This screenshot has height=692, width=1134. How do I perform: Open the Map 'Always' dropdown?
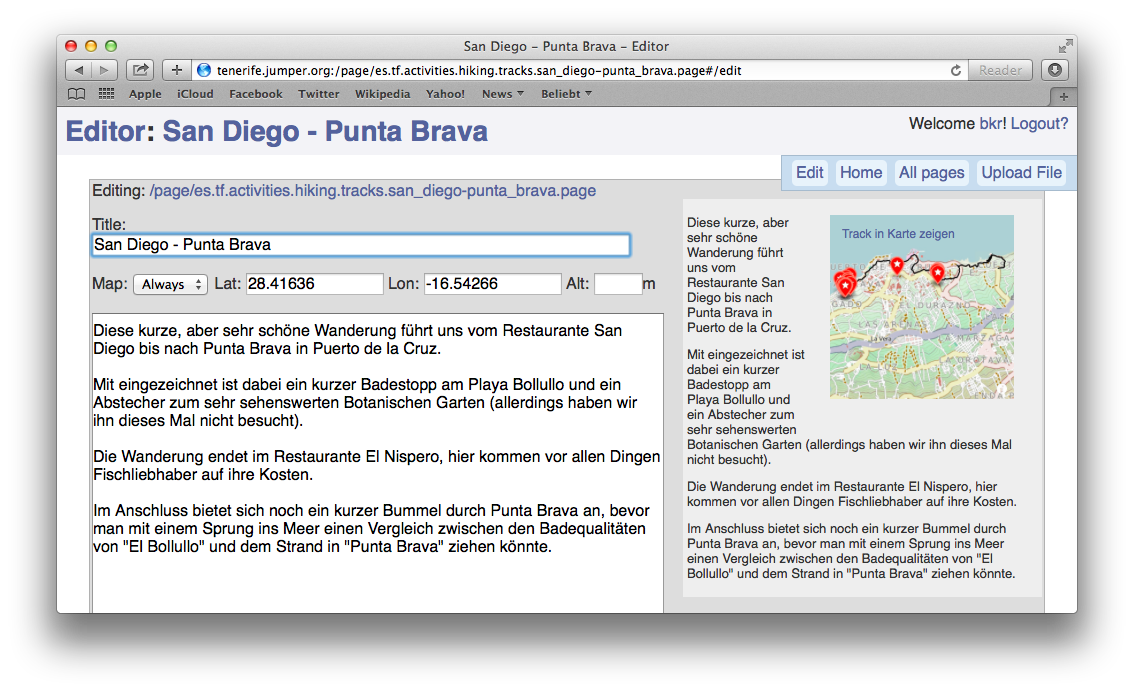coord(170,285)
